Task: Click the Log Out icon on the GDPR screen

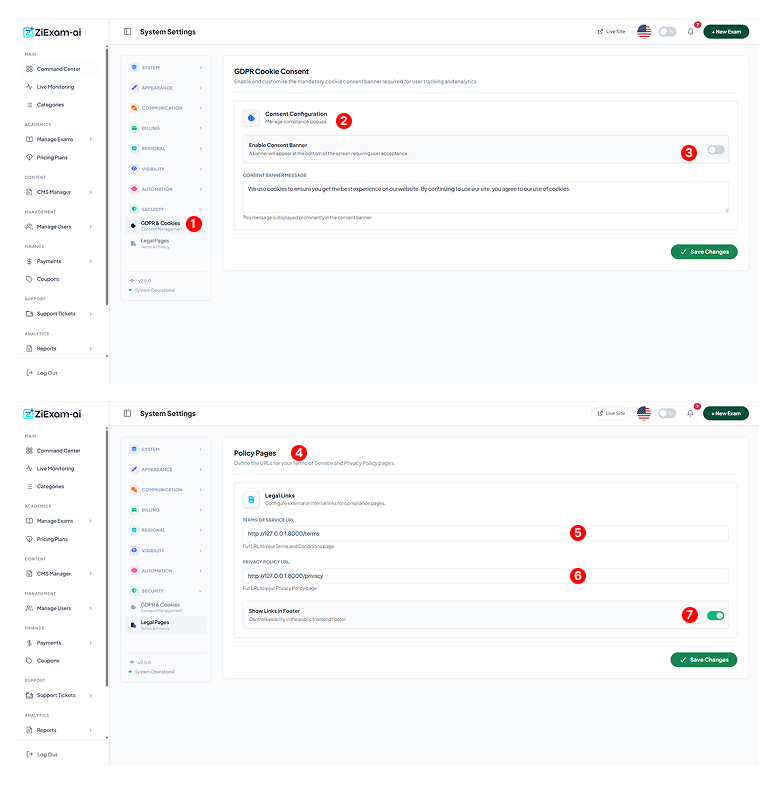Action: pyautogui.click(x=29, y=373)
